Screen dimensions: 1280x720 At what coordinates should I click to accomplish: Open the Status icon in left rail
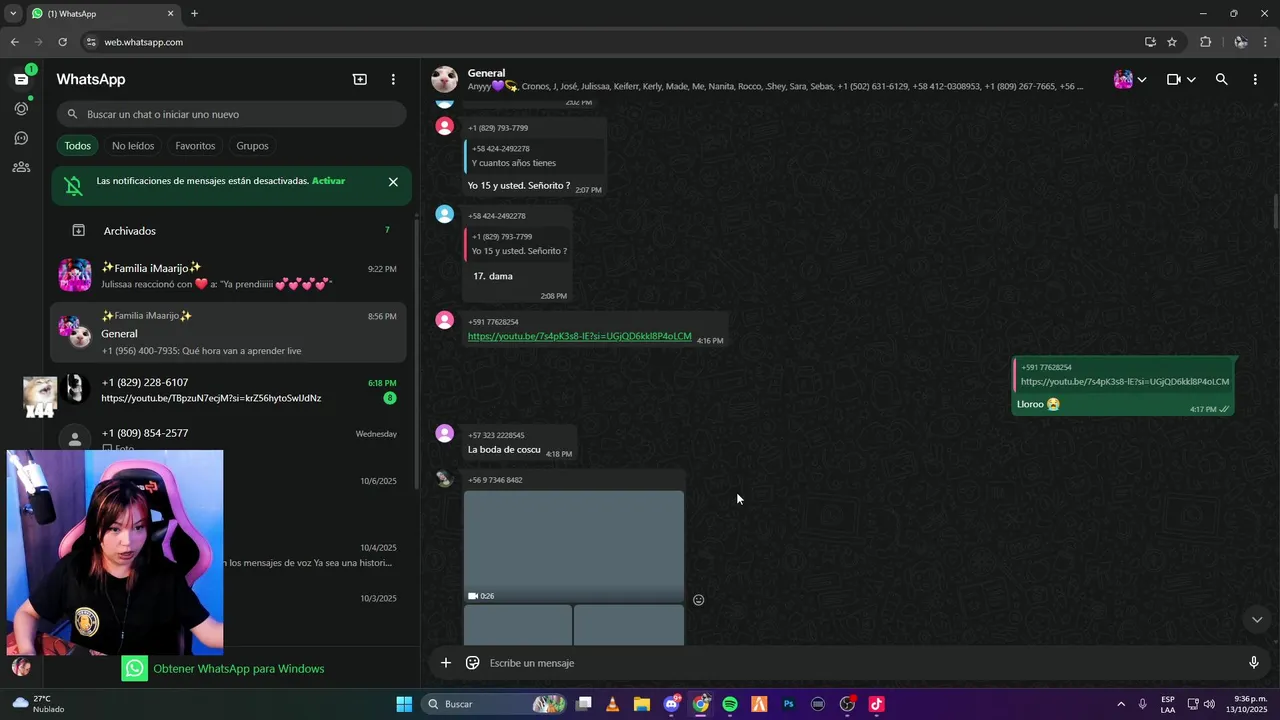click(x=21, y=108)
